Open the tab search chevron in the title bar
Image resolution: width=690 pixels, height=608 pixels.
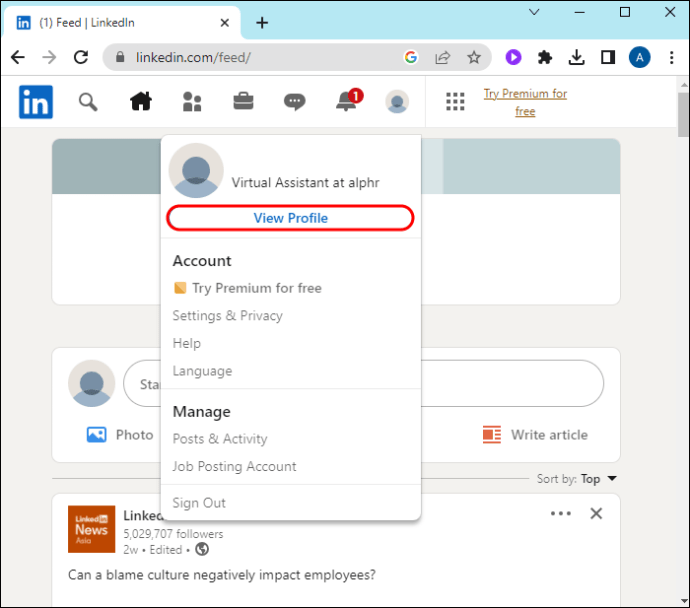click(x=534, y=12)
